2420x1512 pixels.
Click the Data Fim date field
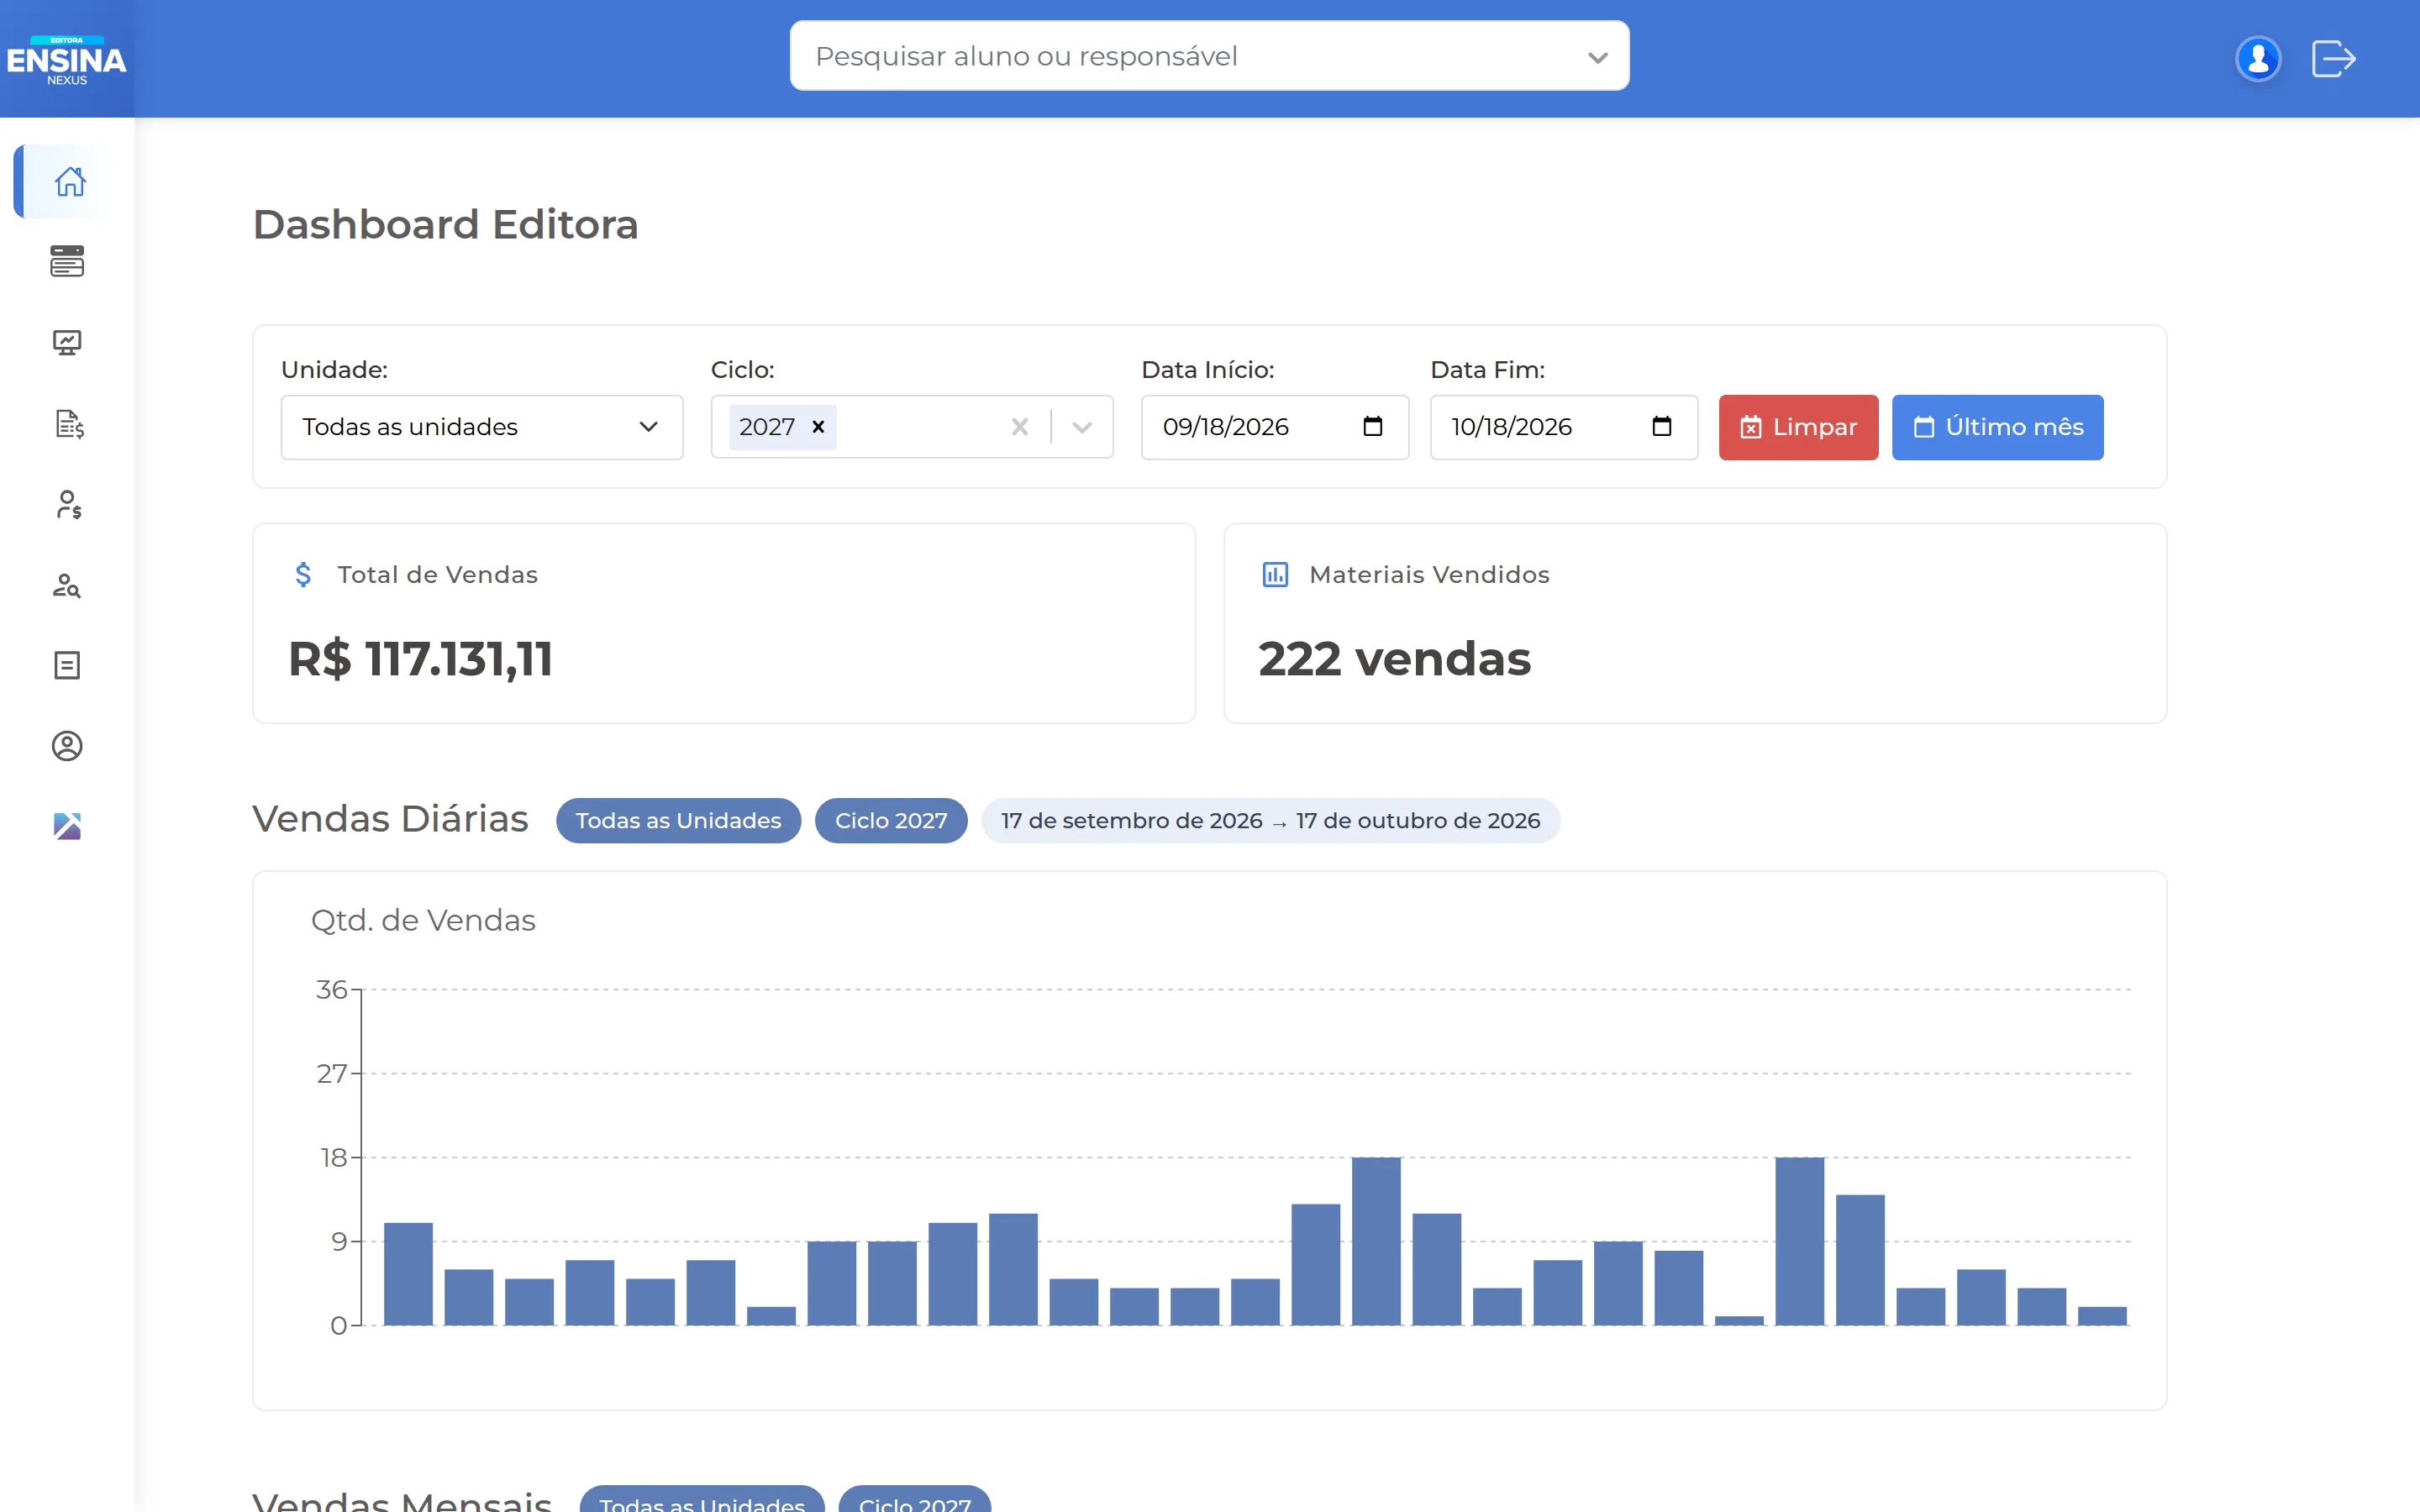1564,427
